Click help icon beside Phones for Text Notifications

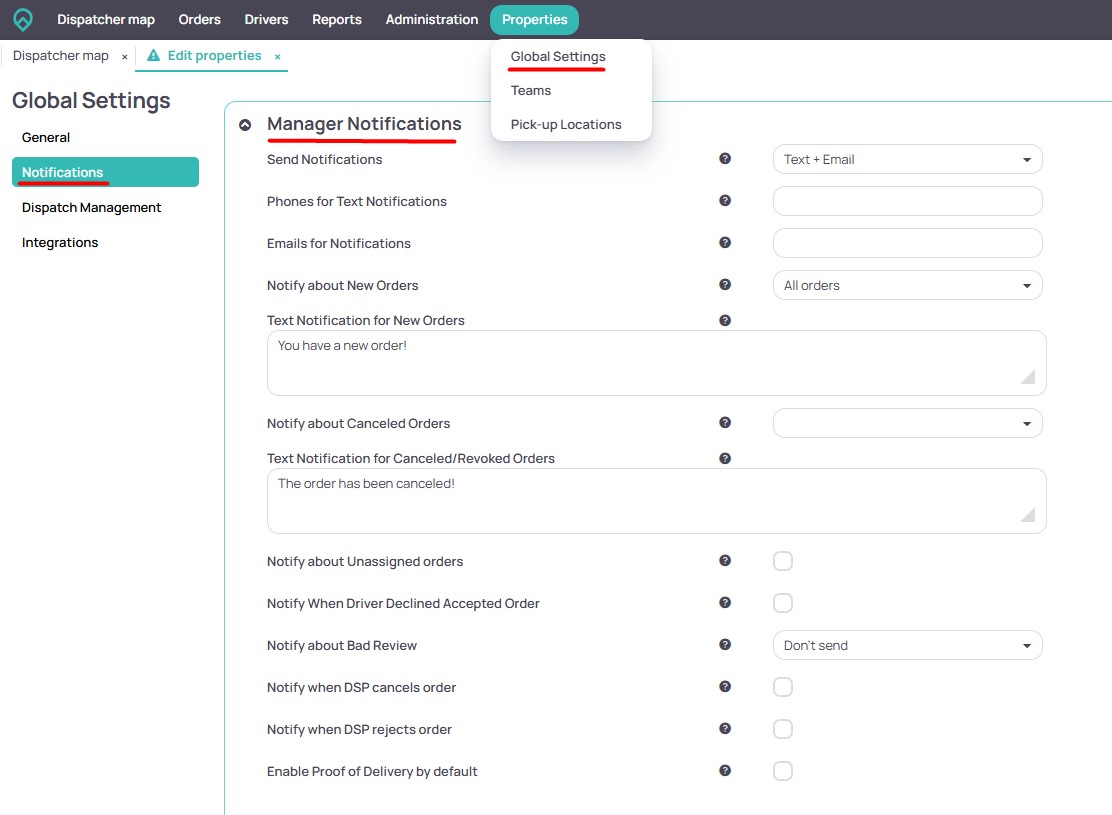click(725, 200)
